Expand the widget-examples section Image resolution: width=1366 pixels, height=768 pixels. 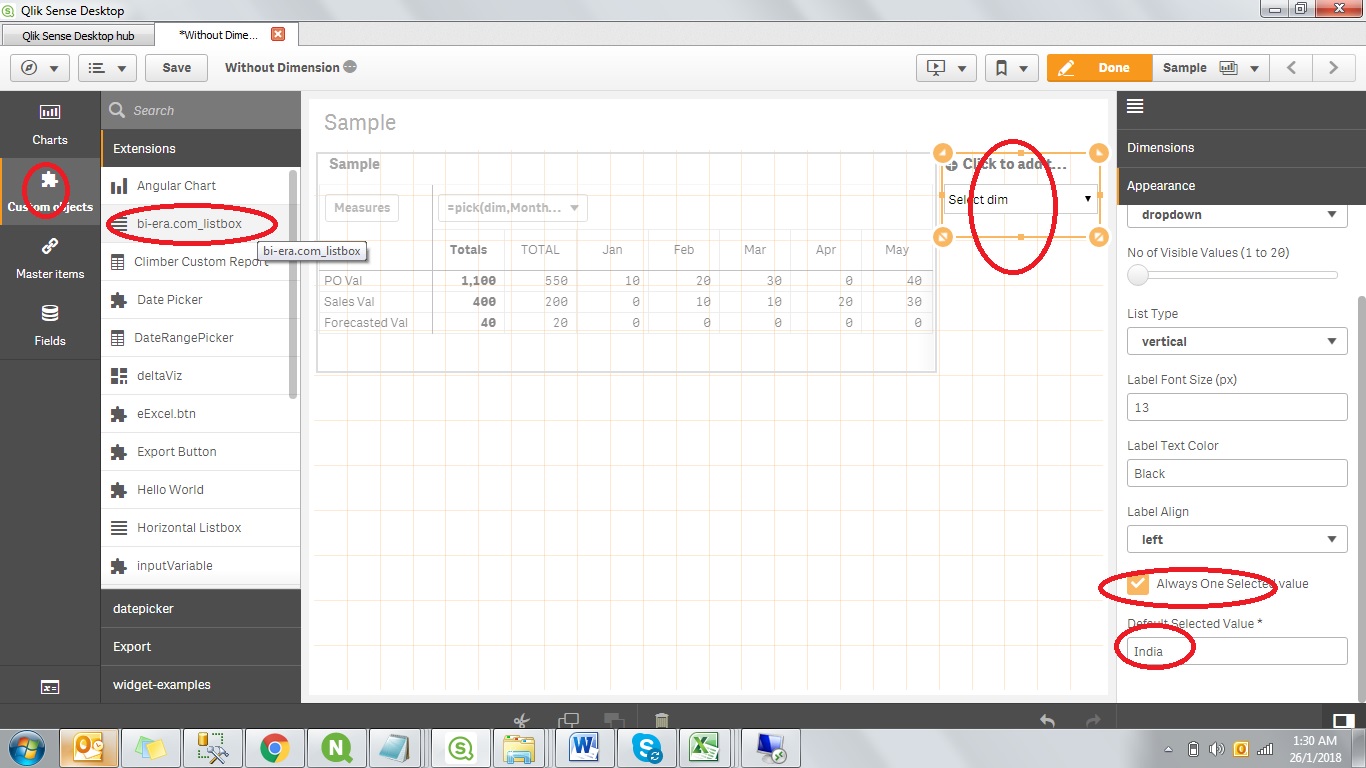coord(200,685)
